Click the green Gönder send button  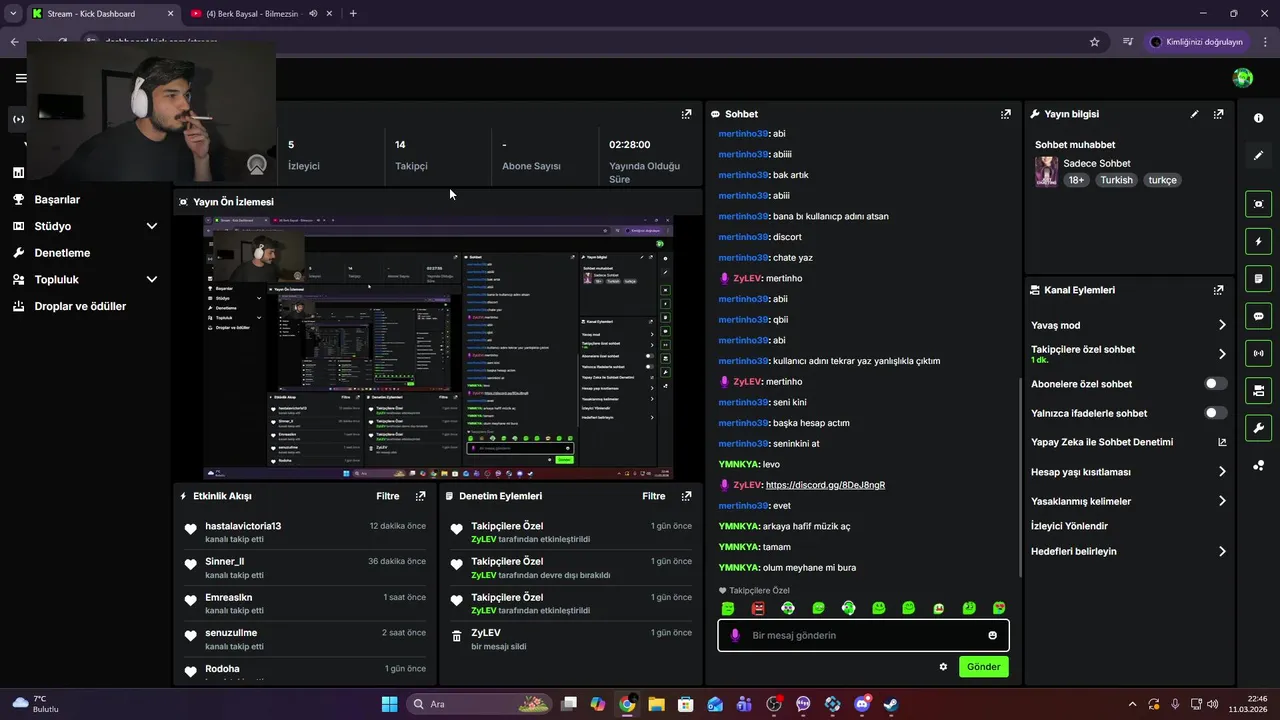[x=983, y=667]
